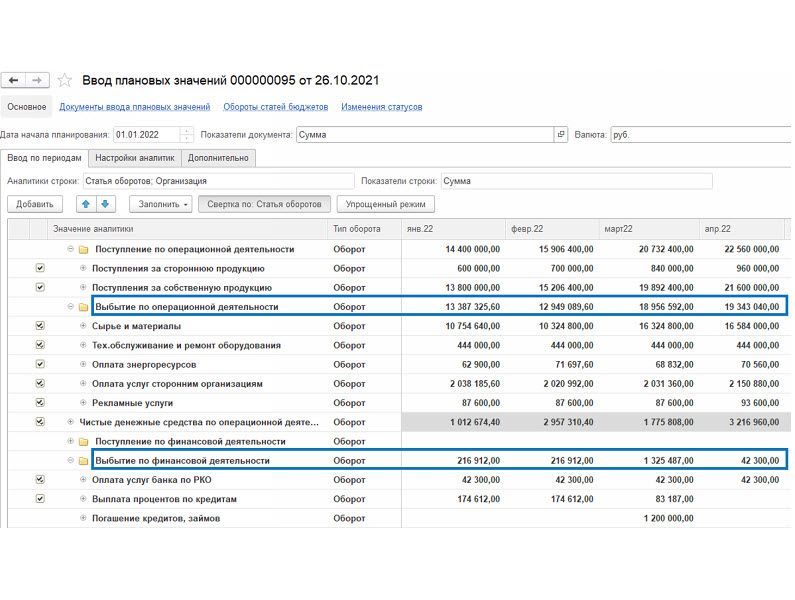The height and width of the screenshot is (600, 795).
Task: Open Изменения статусов link
Action: [382, 107]
